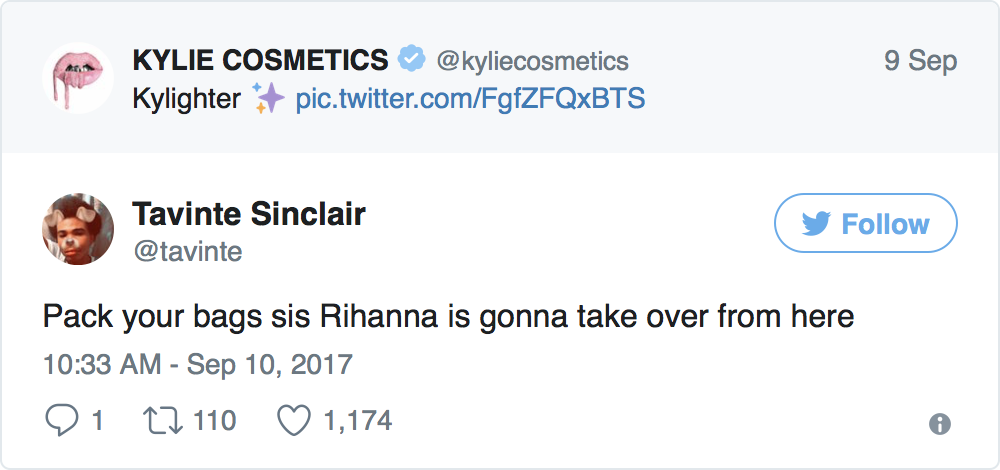Click the Twitter bird icon in Follow

[817, 224]
